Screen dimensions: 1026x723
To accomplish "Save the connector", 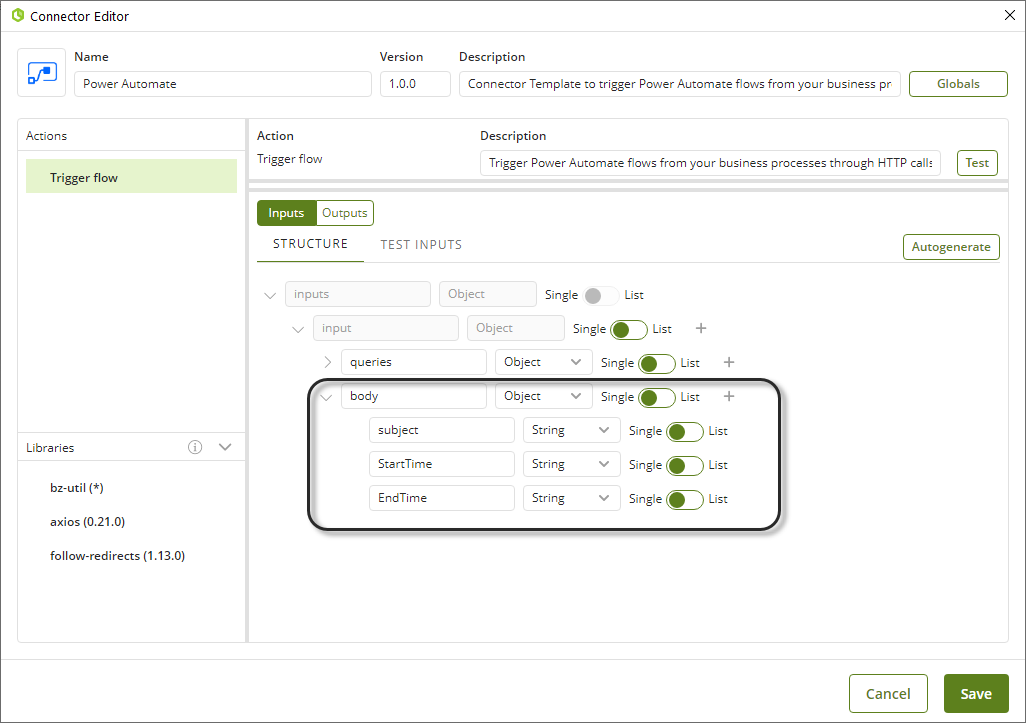I will tap(976, 694).
